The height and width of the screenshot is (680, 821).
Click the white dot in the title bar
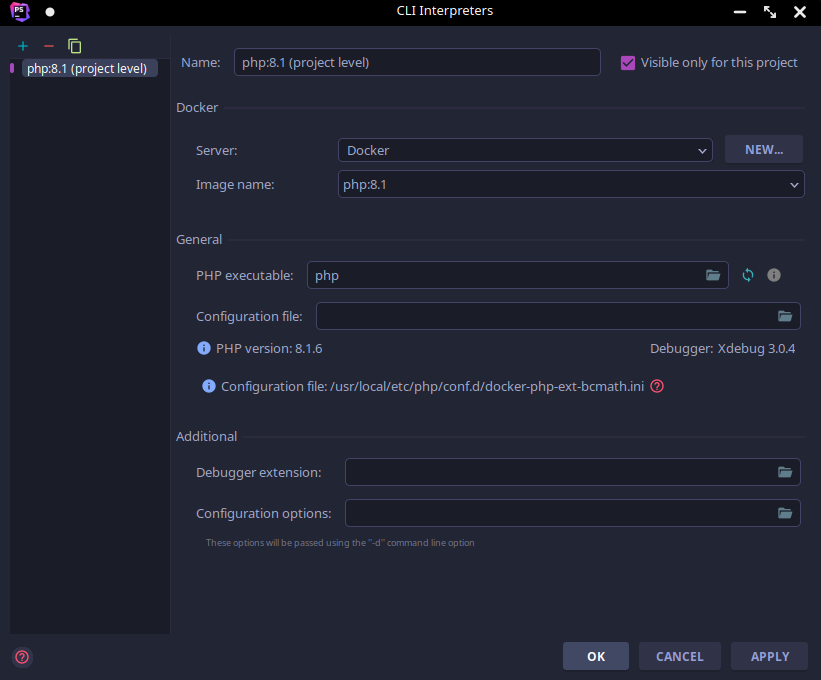[50, 12]
